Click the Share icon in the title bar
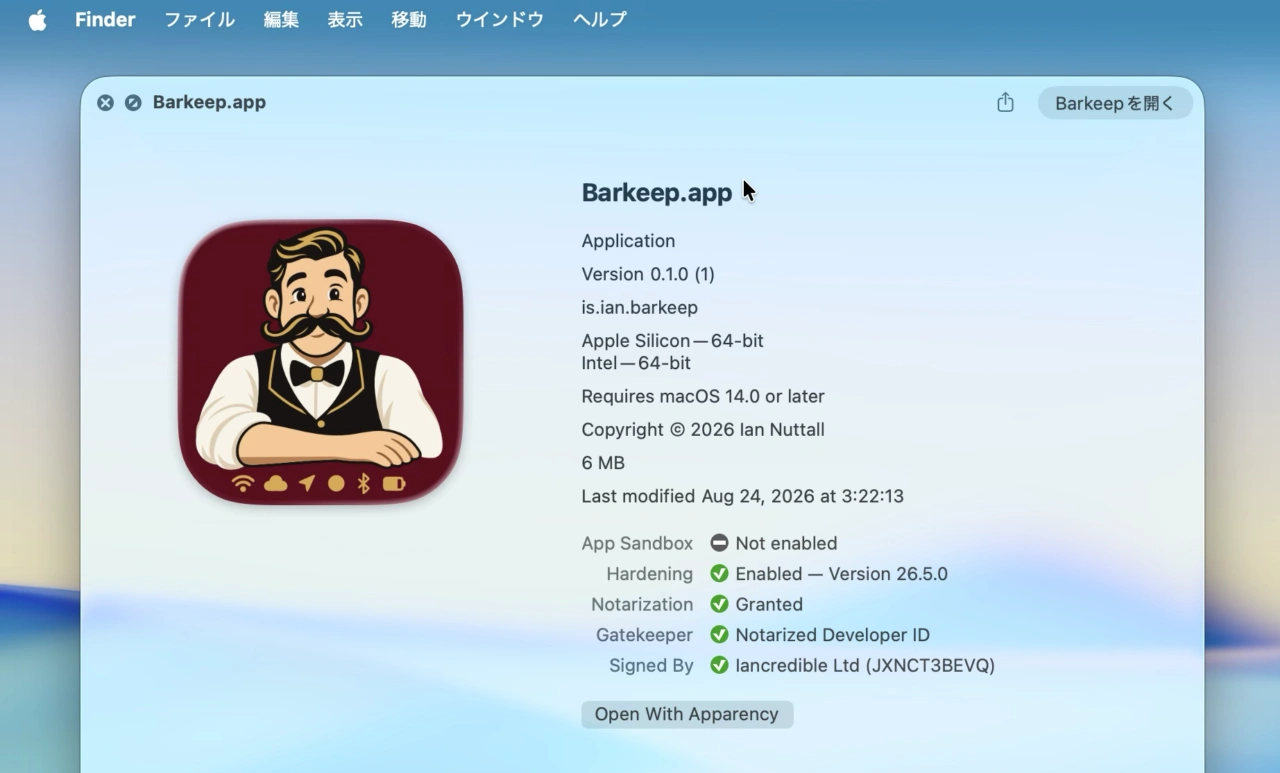Viewport: 1280px width, 773px height. [x=1005, y=102]
